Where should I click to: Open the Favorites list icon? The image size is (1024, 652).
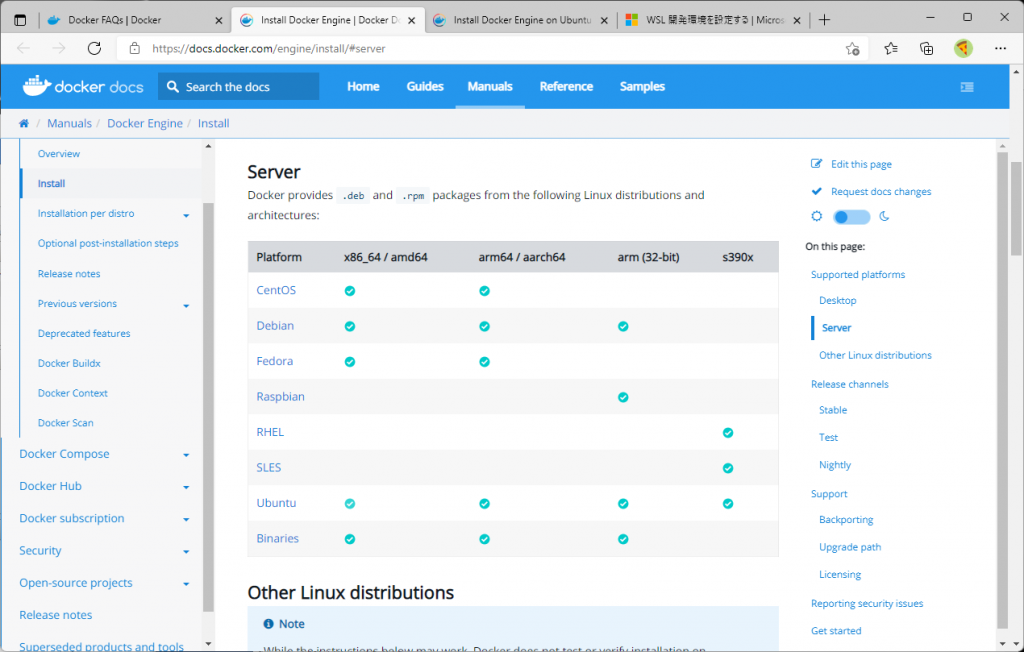pos(891,48)
